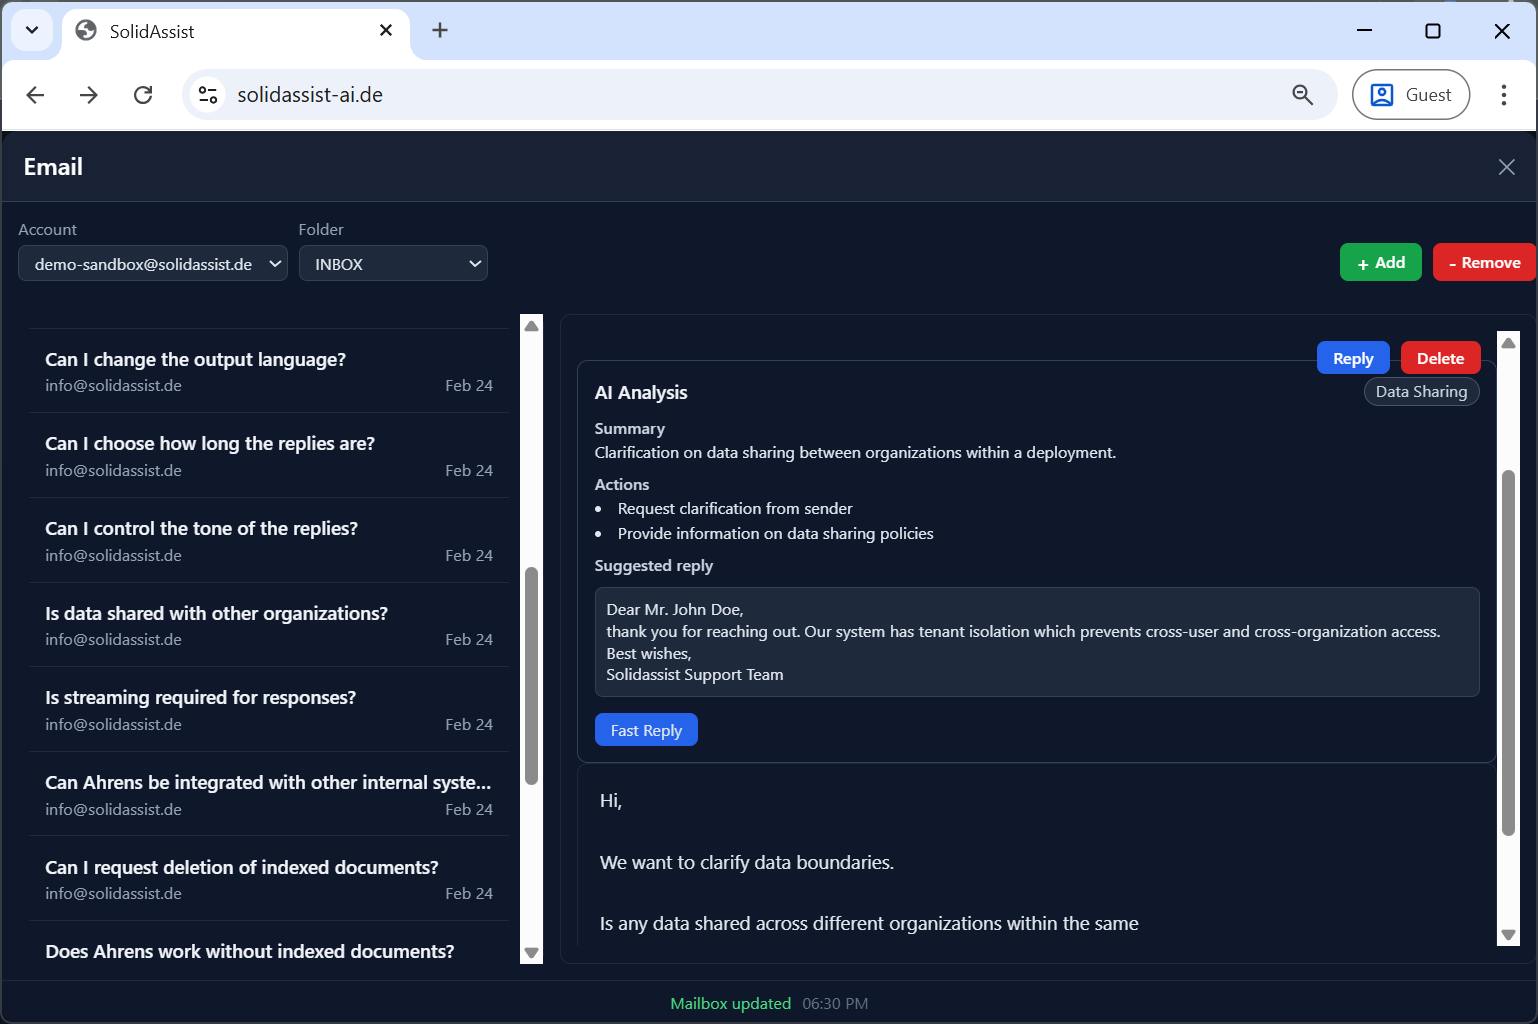Open the tab search chevron
This screenshot has width=1538, height=1024.
point(31,30)
